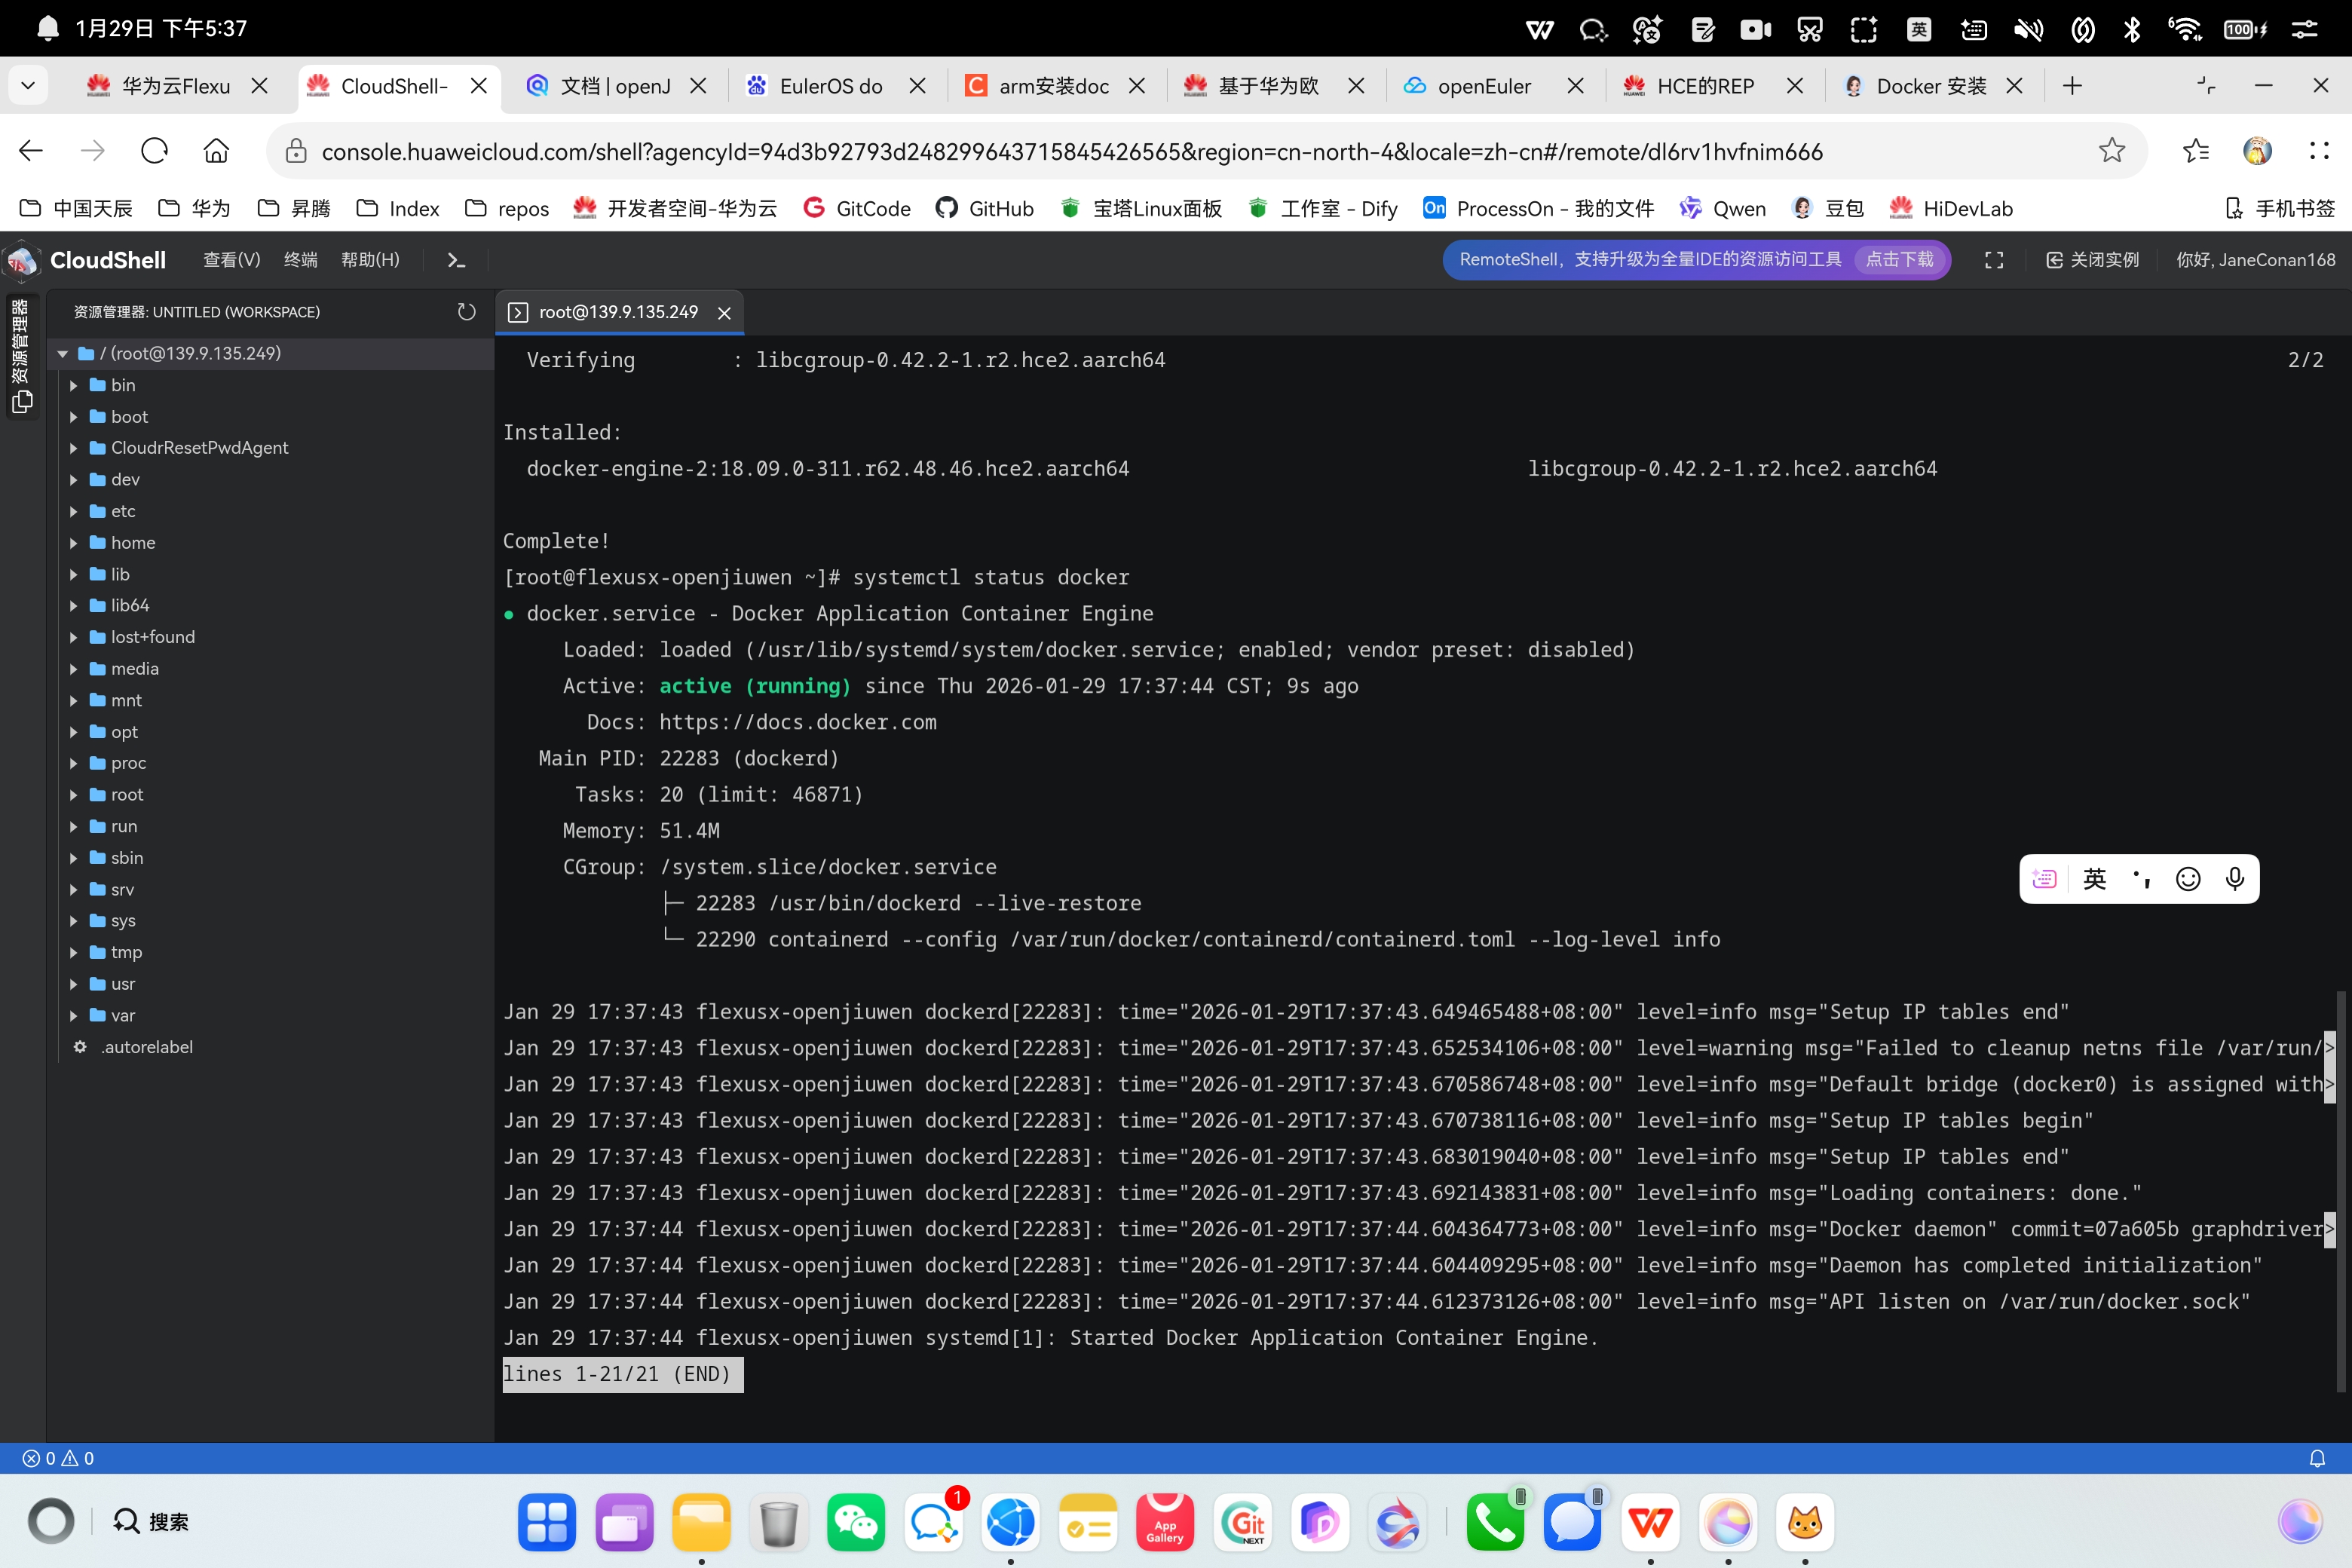Click the browser home icon
This screenshot has height=1568, width=2352.
216,151
